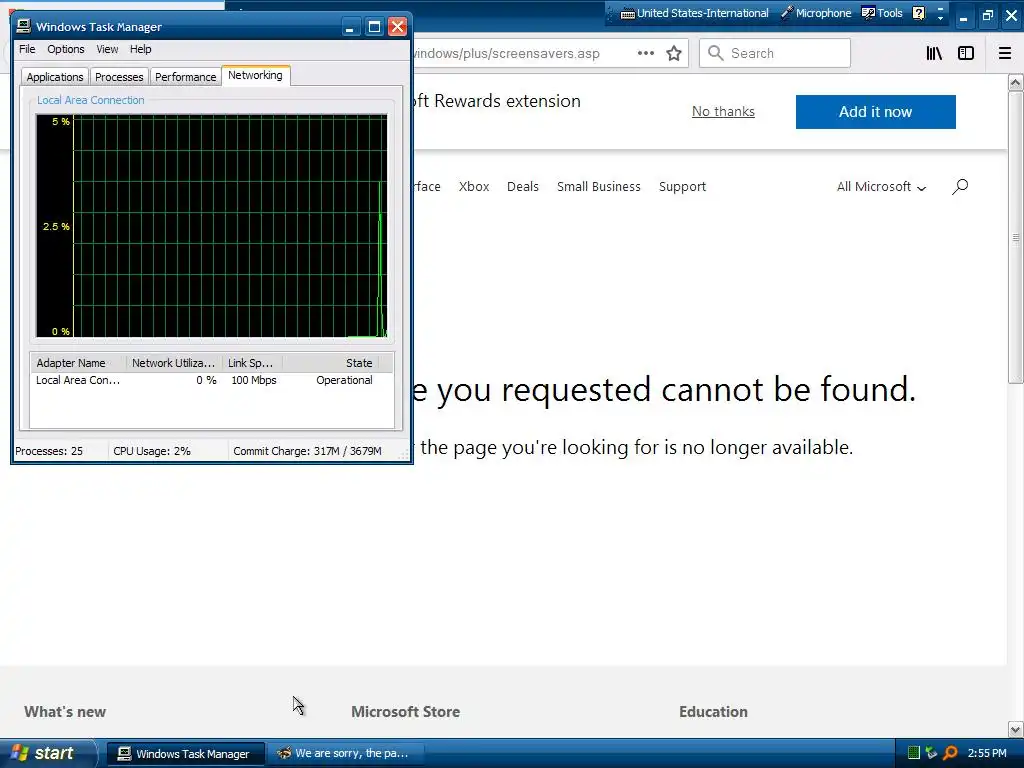Open Task Manager's File menu
1024x768 pixels.
pos(27,49)
